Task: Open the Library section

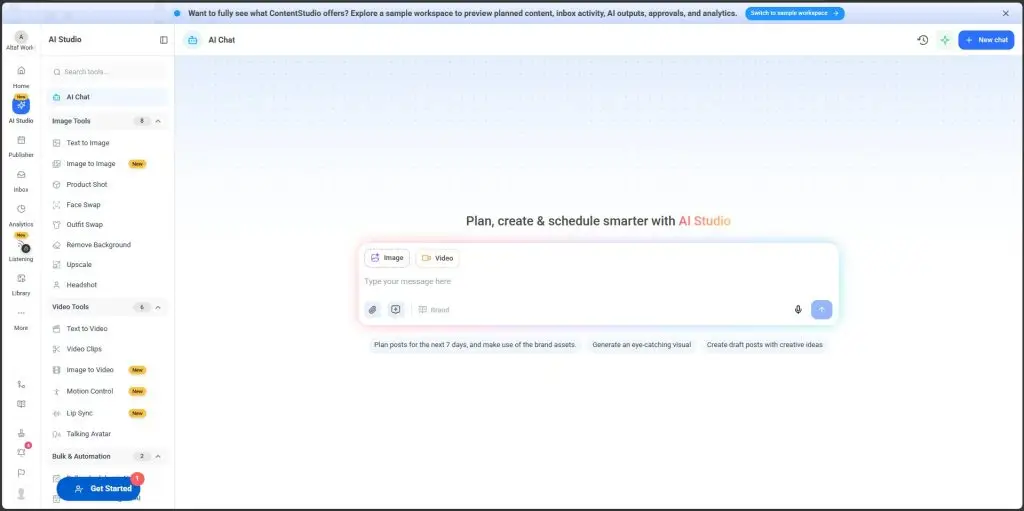Action: click(x=21, y=284)
